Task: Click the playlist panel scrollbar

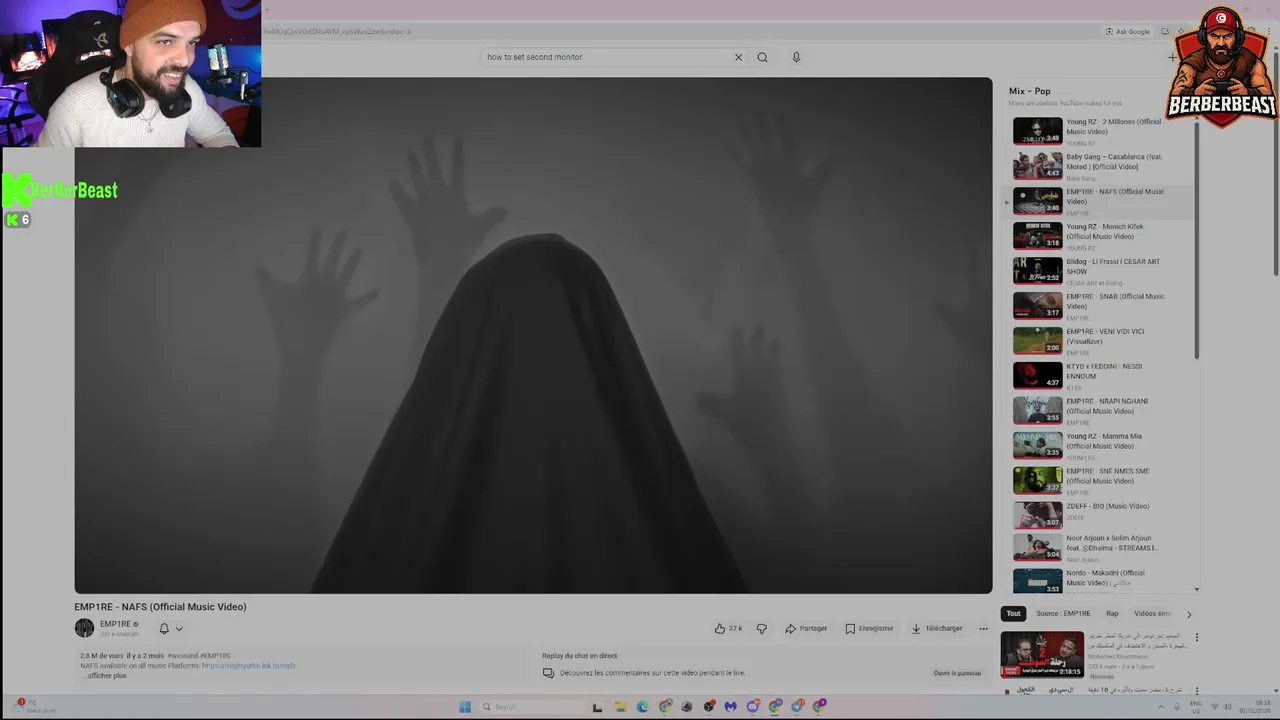Action: pyautogui.click(x=1197, y=240)
